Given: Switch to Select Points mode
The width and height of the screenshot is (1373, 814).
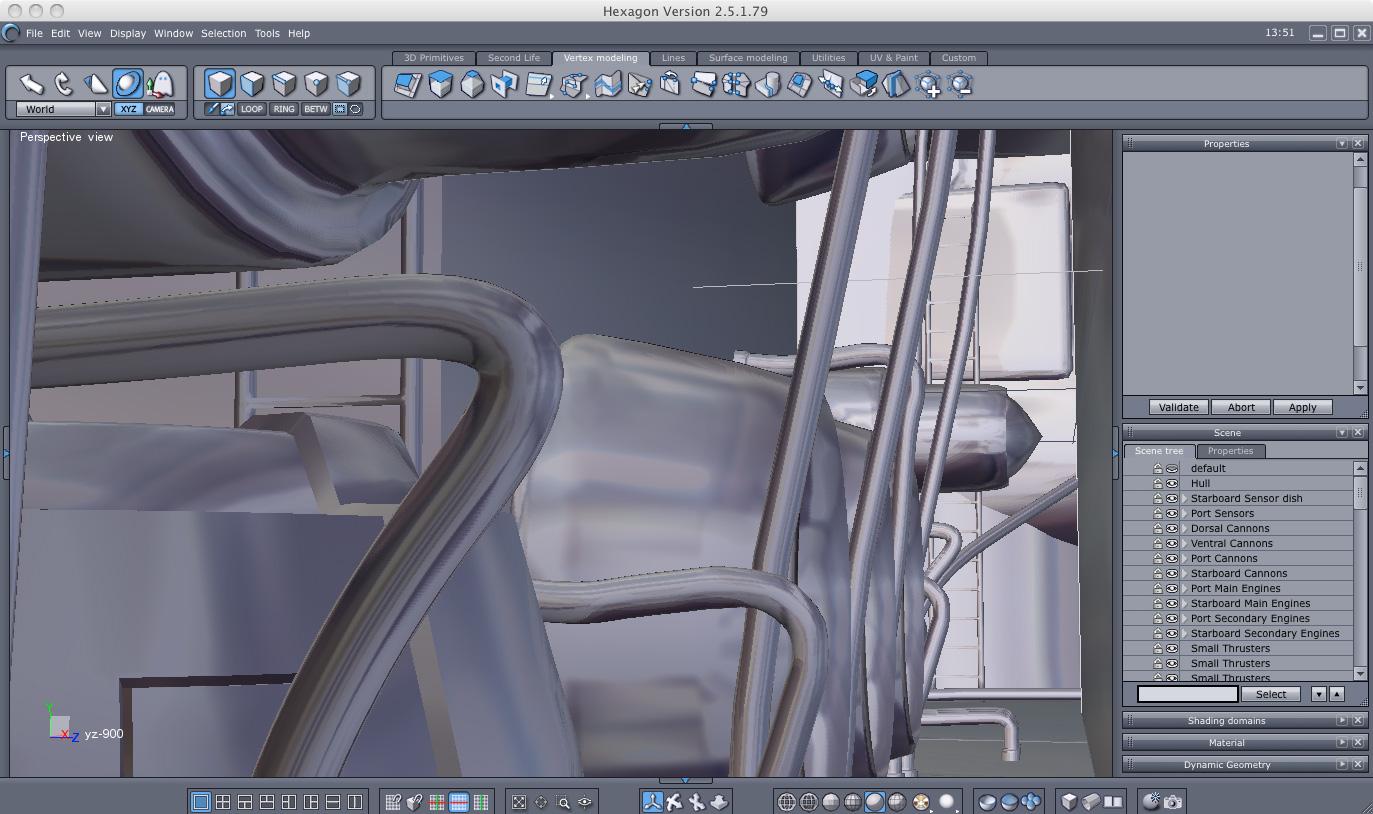Looking at the screenshot, I should [x=316, y=83].
